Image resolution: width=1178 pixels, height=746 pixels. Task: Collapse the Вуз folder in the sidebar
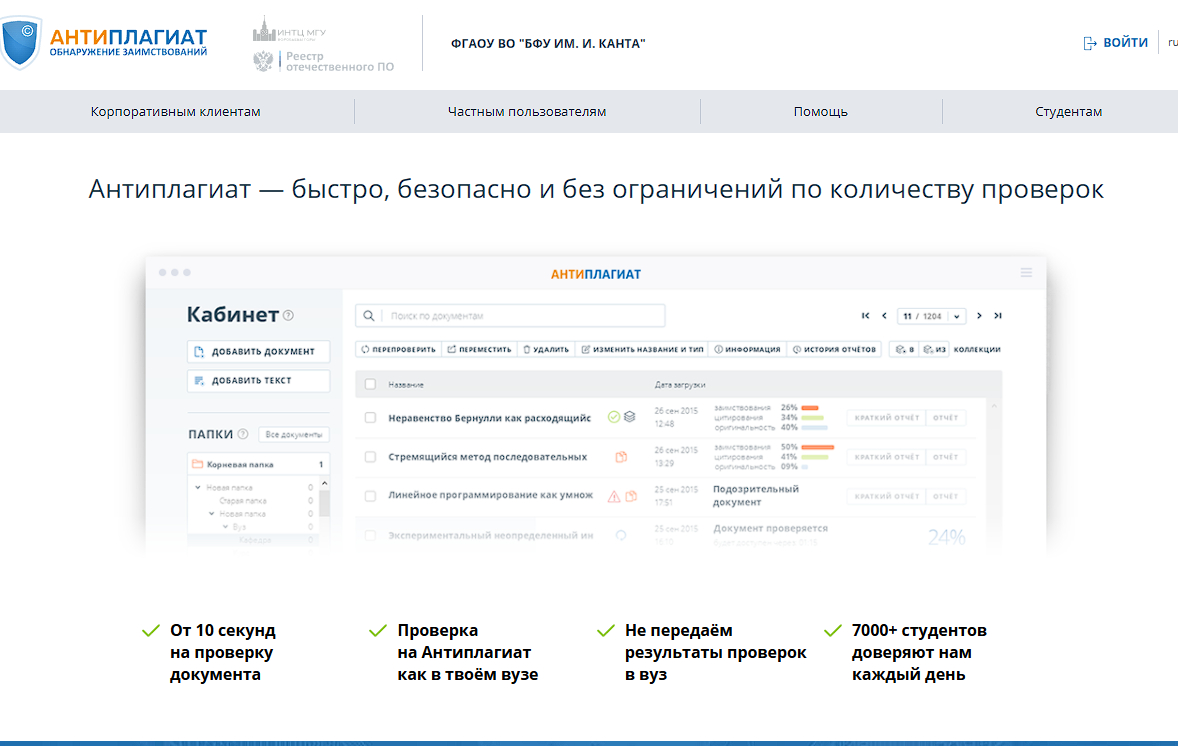225,526
